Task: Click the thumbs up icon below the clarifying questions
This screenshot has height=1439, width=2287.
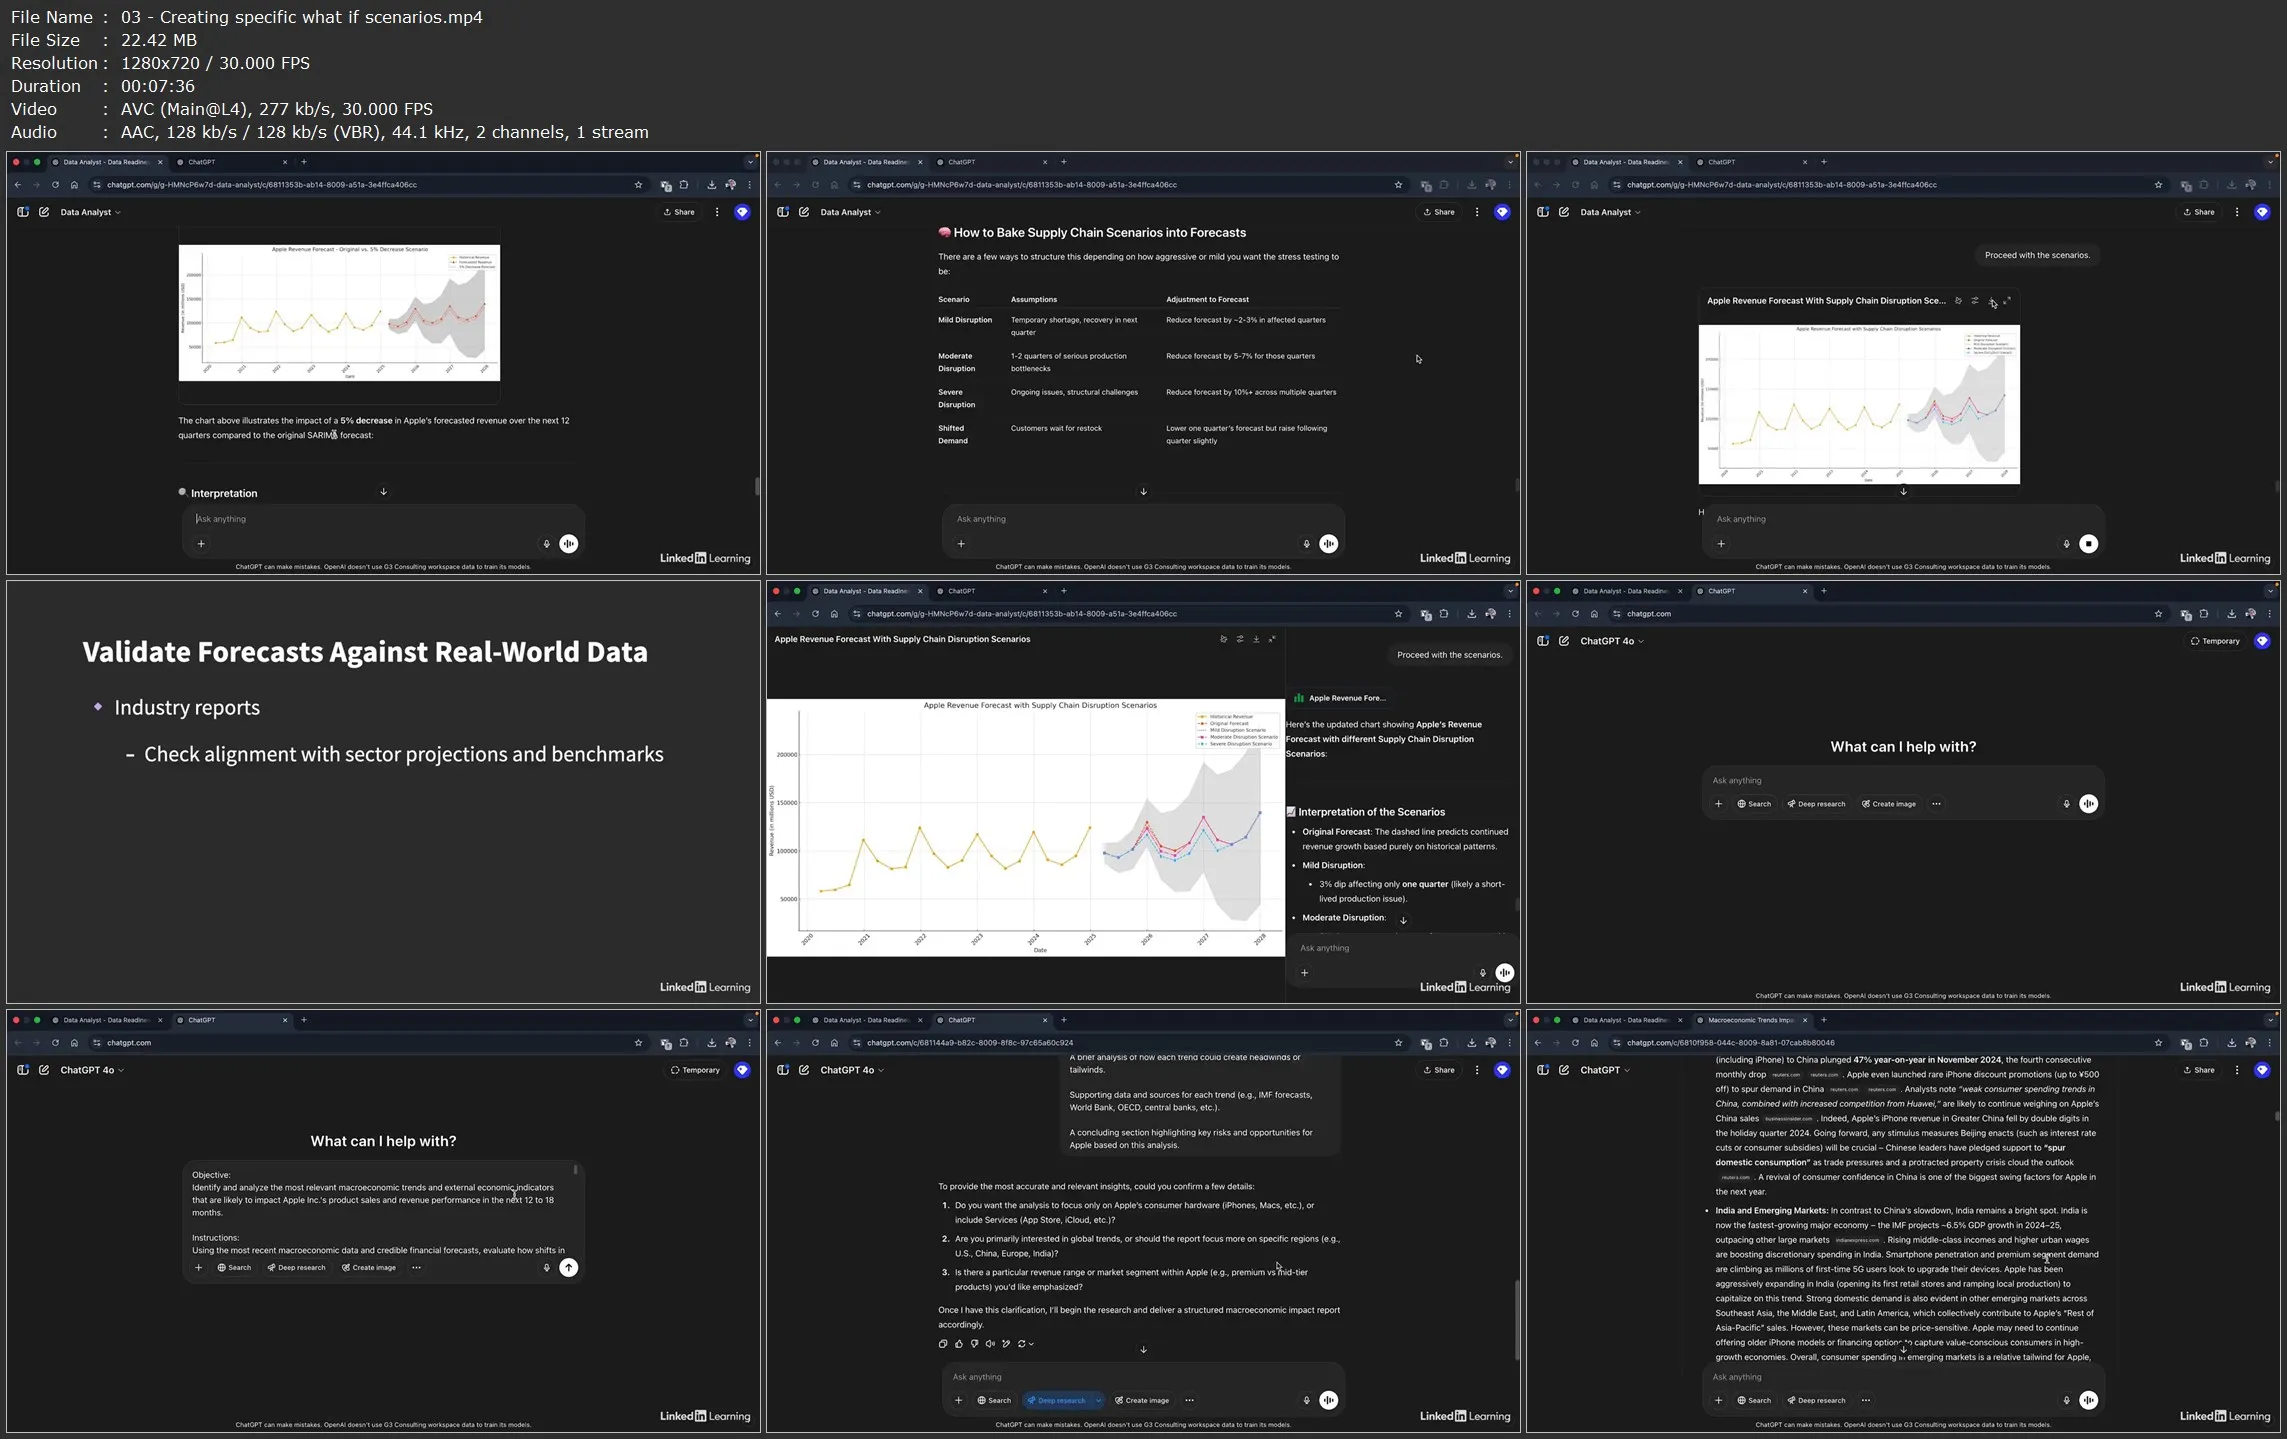Action: coord(959,1344)
